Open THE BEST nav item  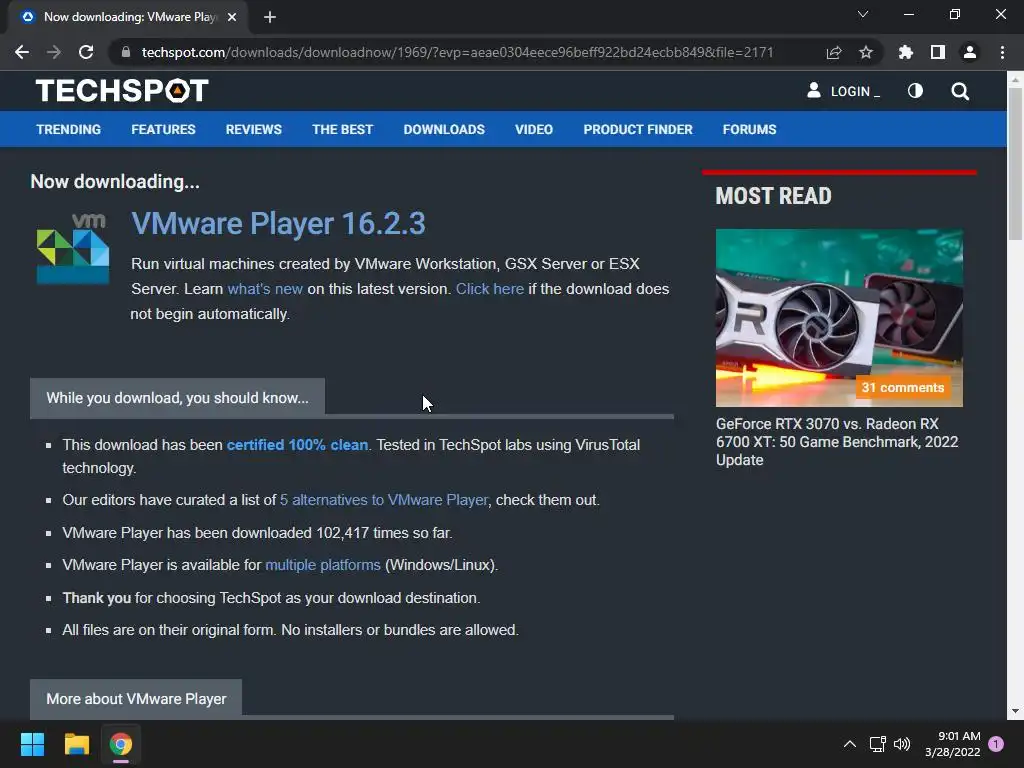pos(342,129)
